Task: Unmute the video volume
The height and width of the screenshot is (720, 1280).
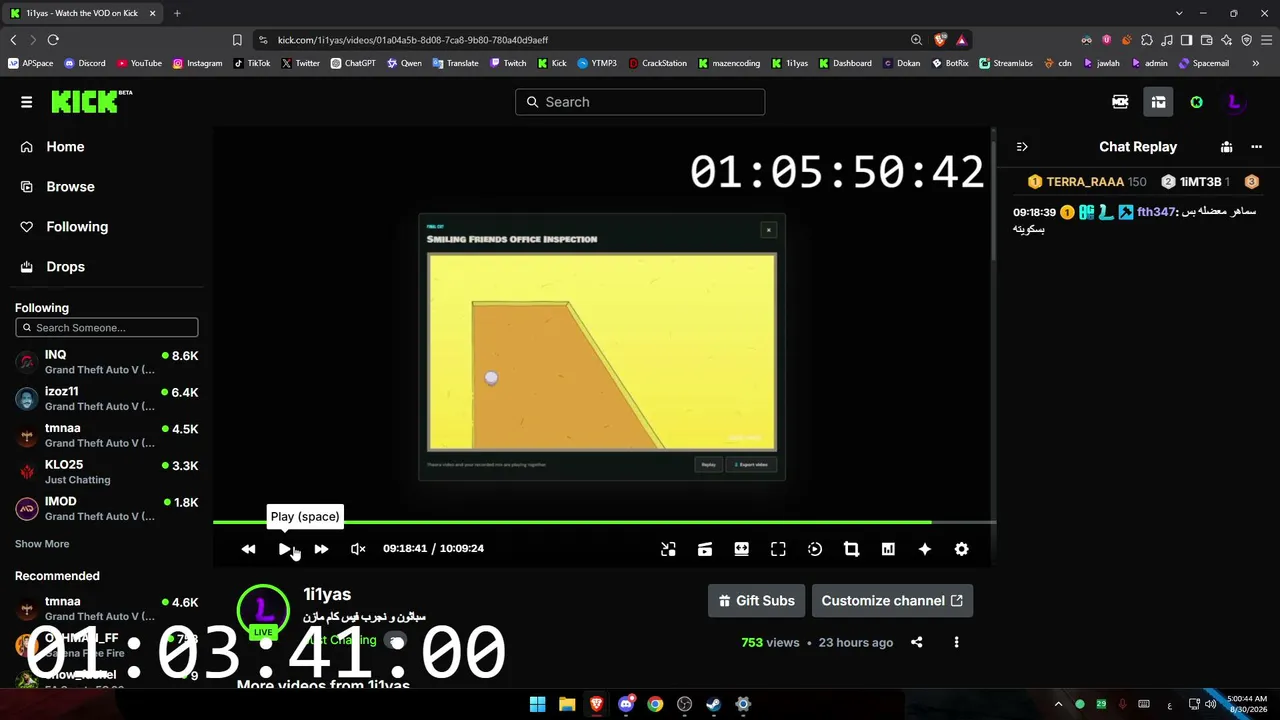Action: click(x=358, y=549)
